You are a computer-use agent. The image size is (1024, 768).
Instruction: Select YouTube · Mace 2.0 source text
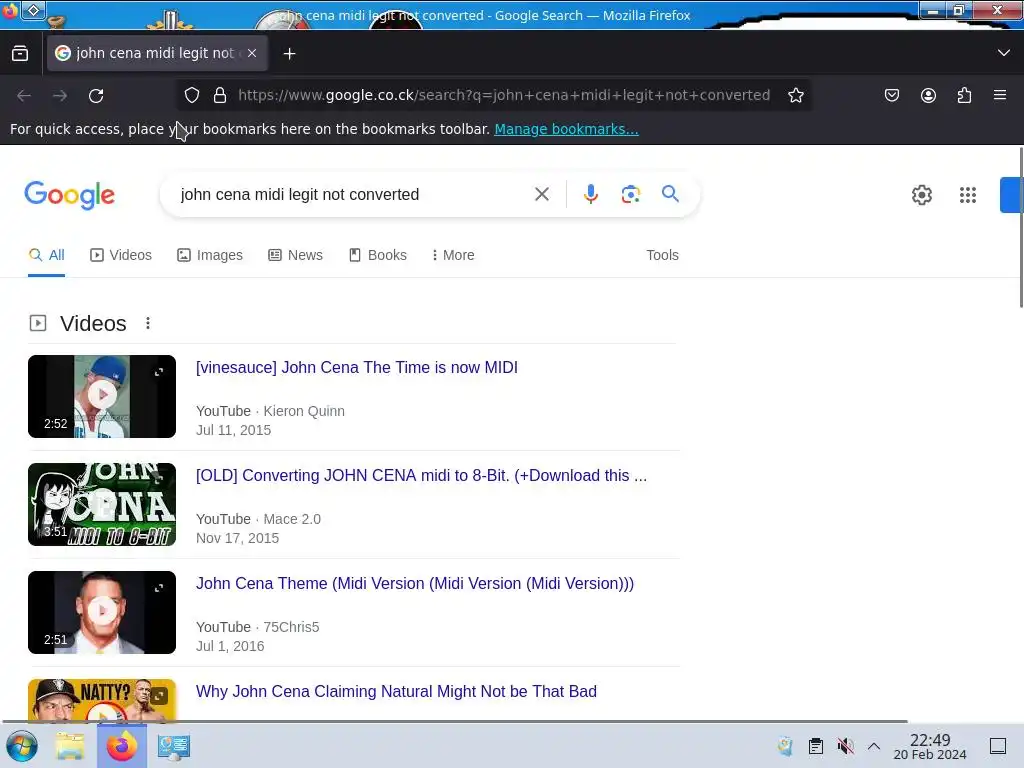(x=259, y=519)
